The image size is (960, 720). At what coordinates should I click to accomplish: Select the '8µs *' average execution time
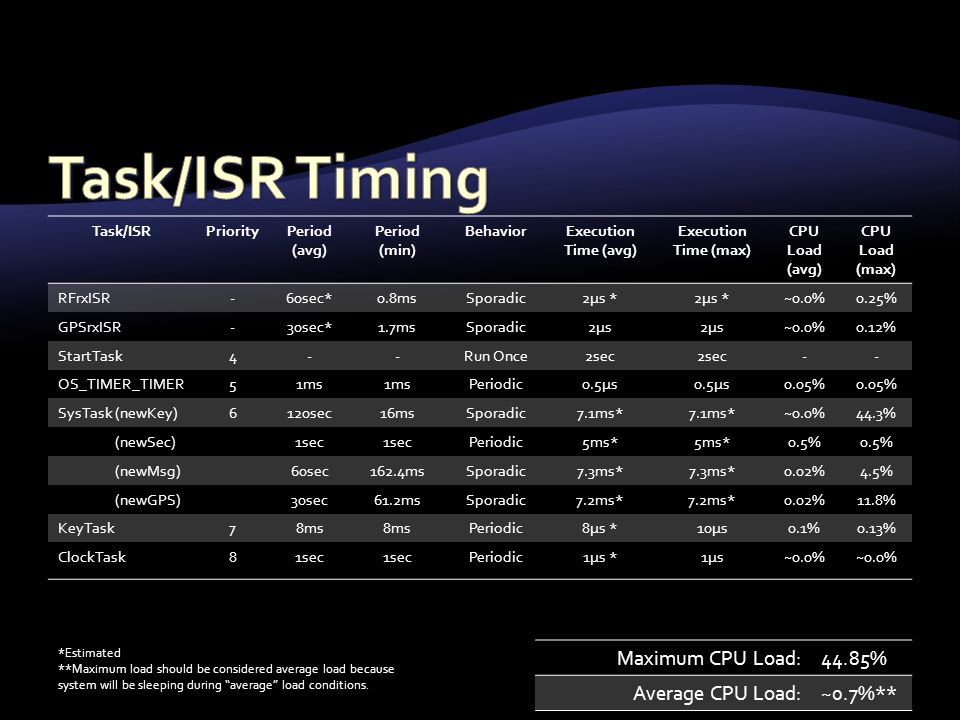(599, 528)
